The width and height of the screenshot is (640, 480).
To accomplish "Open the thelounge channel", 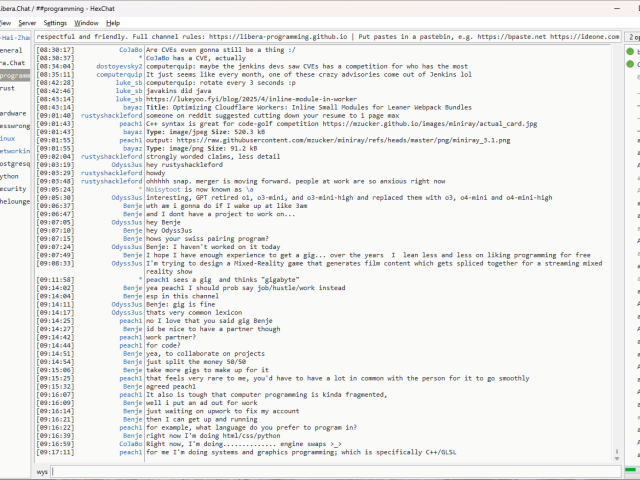I will pos(14,200).
